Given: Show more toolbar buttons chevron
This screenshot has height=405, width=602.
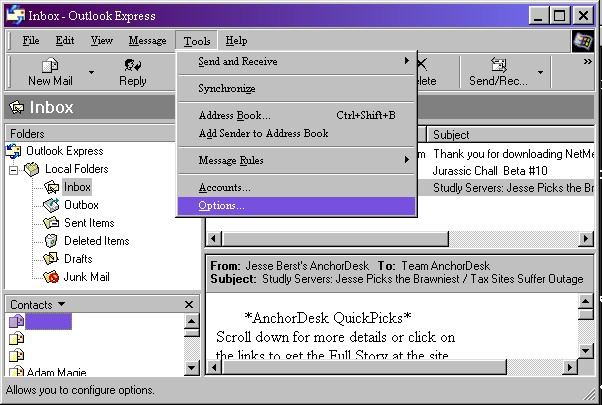Looking at the screenshot, I should point(587,61).
